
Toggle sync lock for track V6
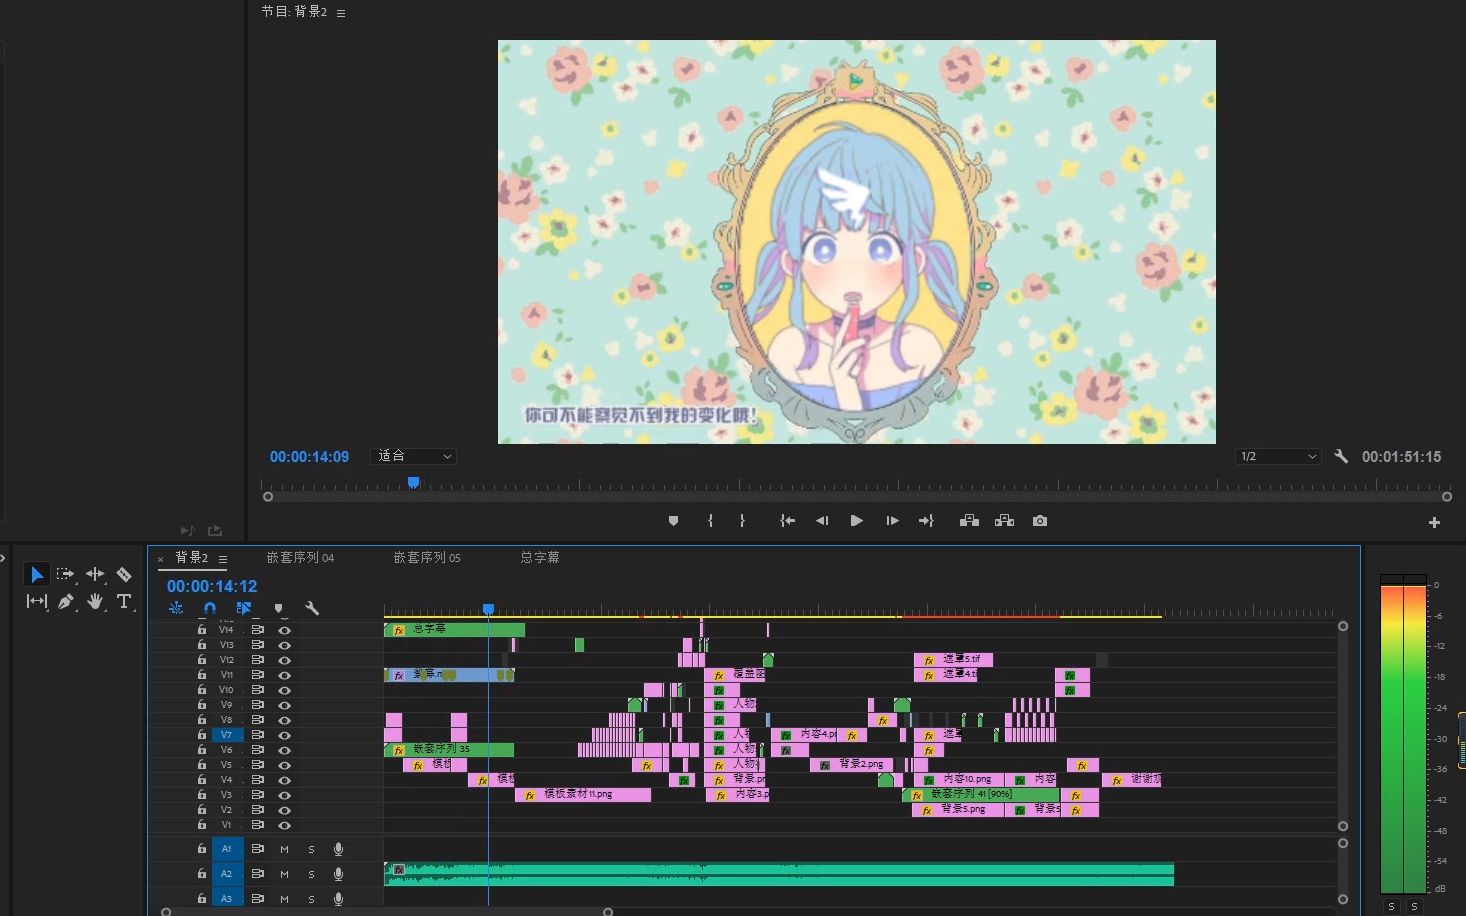coord(257,750)
